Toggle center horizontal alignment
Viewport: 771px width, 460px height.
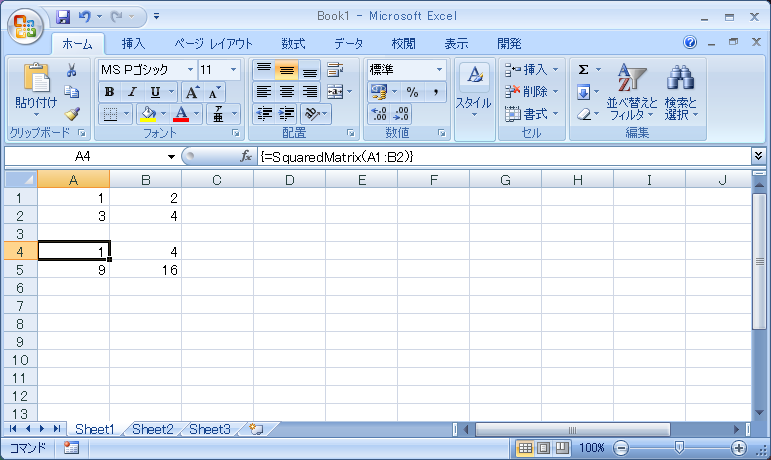(287, 92)
